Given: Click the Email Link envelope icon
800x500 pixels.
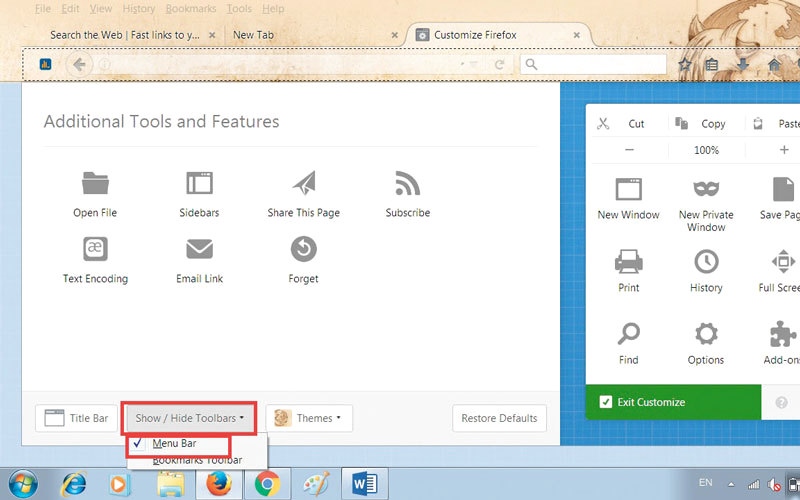Looking at the screenshot, I should click(199, 249).
